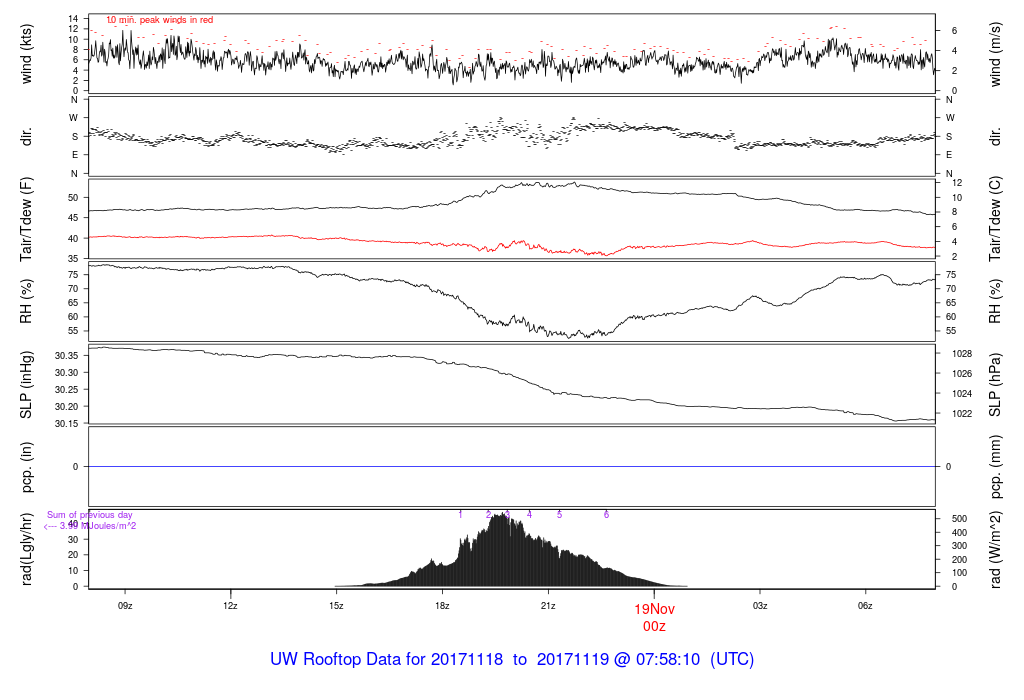Click the rad(Lgly/hr) axis title
The height and width of the screenshot is (700, 1024).
pos(26,549)
